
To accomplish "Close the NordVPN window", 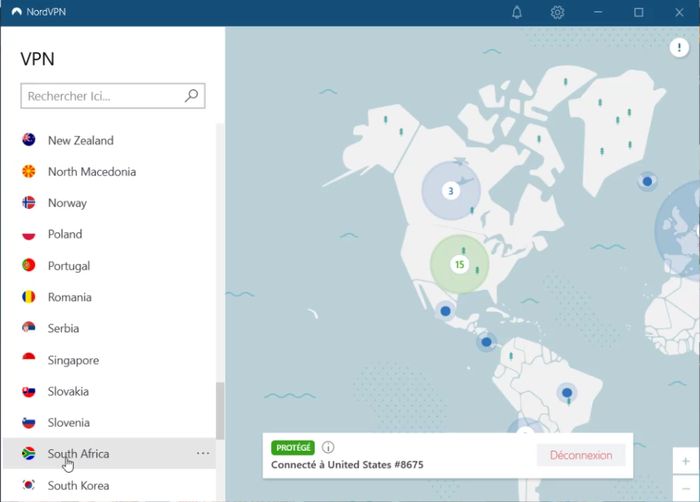I will pos(679,12).
